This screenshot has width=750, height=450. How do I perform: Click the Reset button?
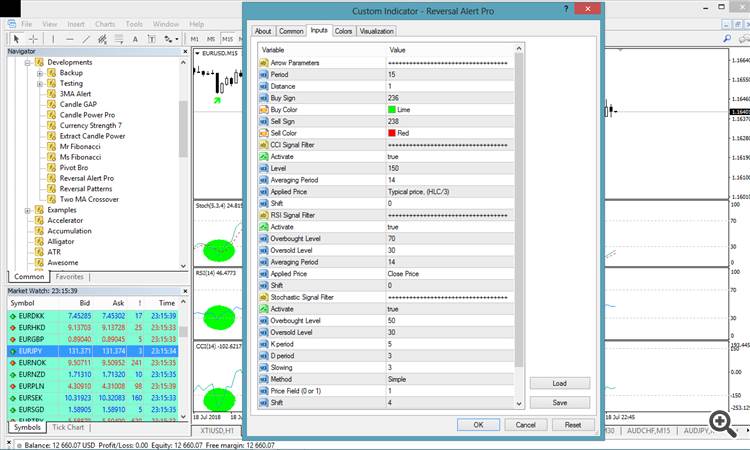tap(573, 425)
